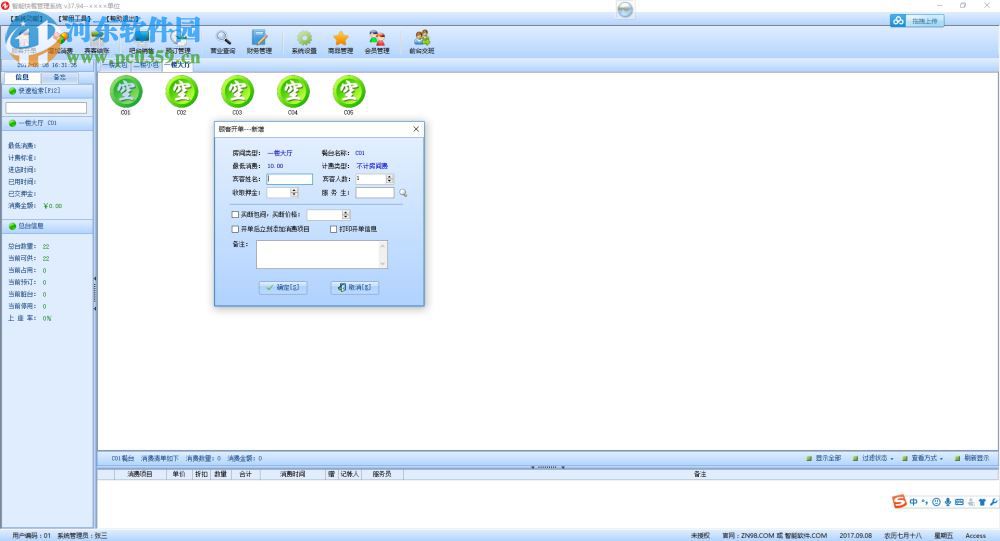
Task: Click the 买断价格 spinner arrows
Action: (x=346, y=215)
